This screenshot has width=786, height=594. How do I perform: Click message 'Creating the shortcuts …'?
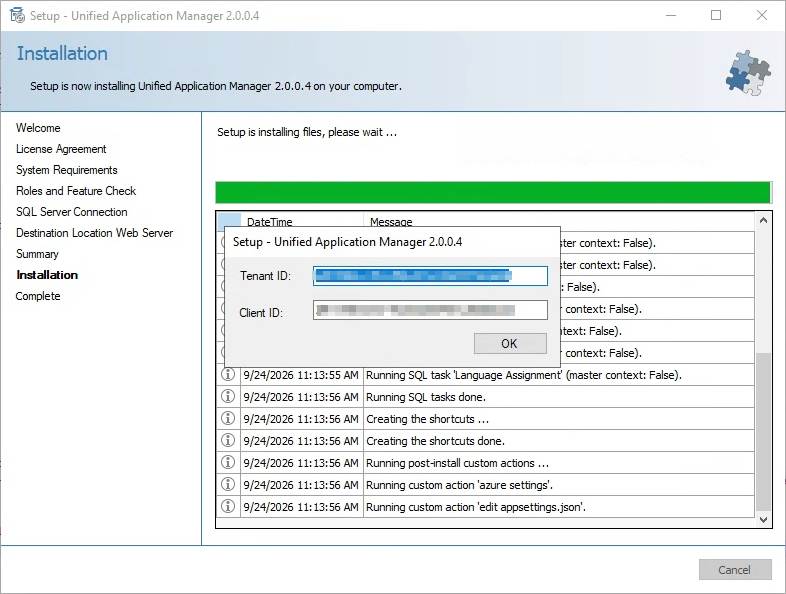point(427,419)
